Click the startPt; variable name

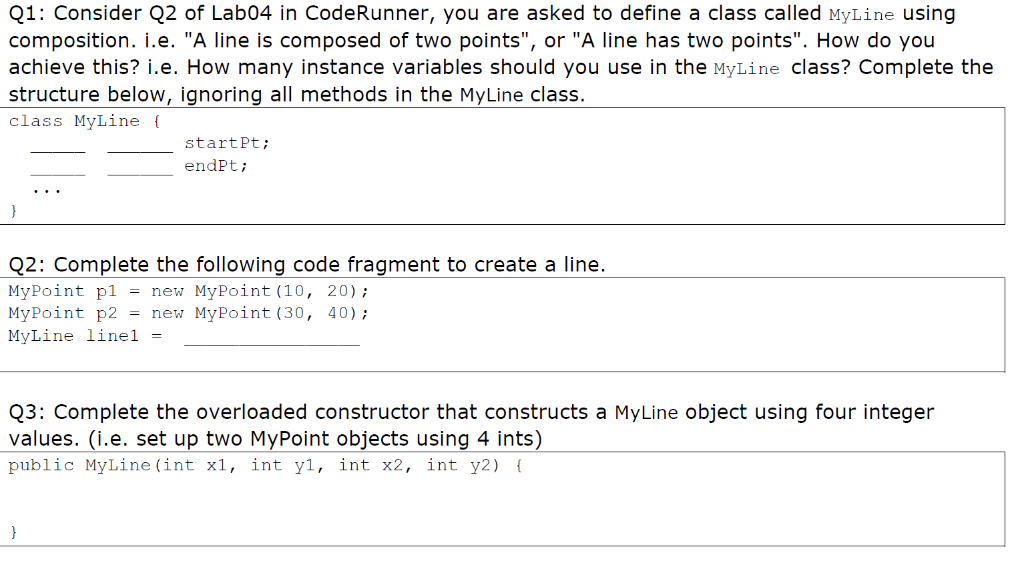tap(227, 143)
